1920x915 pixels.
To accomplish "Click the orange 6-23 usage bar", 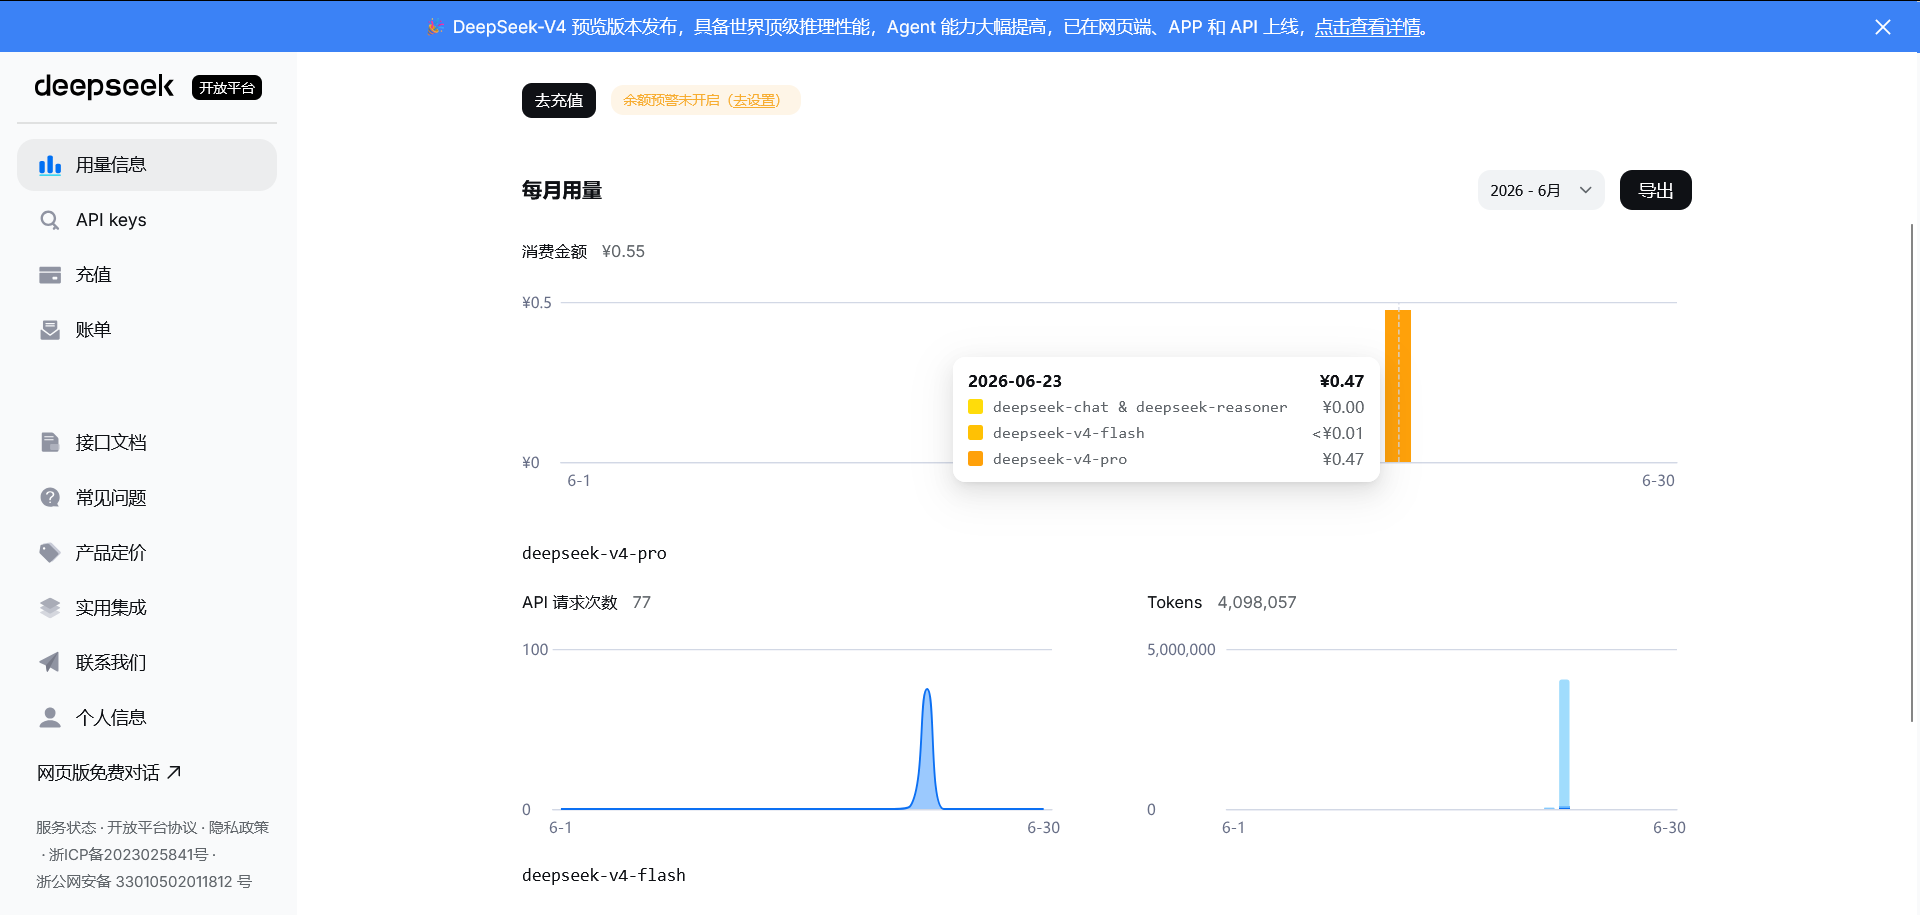I will click(1398, 386).
